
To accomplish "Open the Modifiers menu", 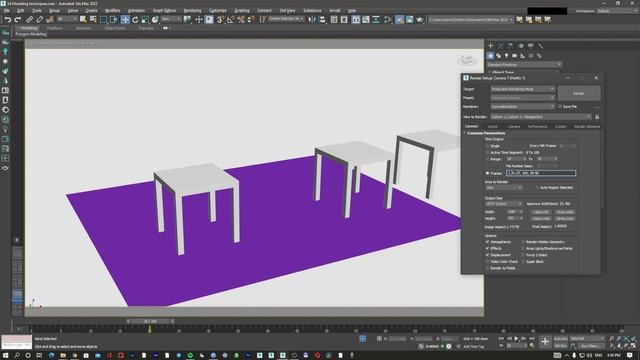I will point(112,11).
